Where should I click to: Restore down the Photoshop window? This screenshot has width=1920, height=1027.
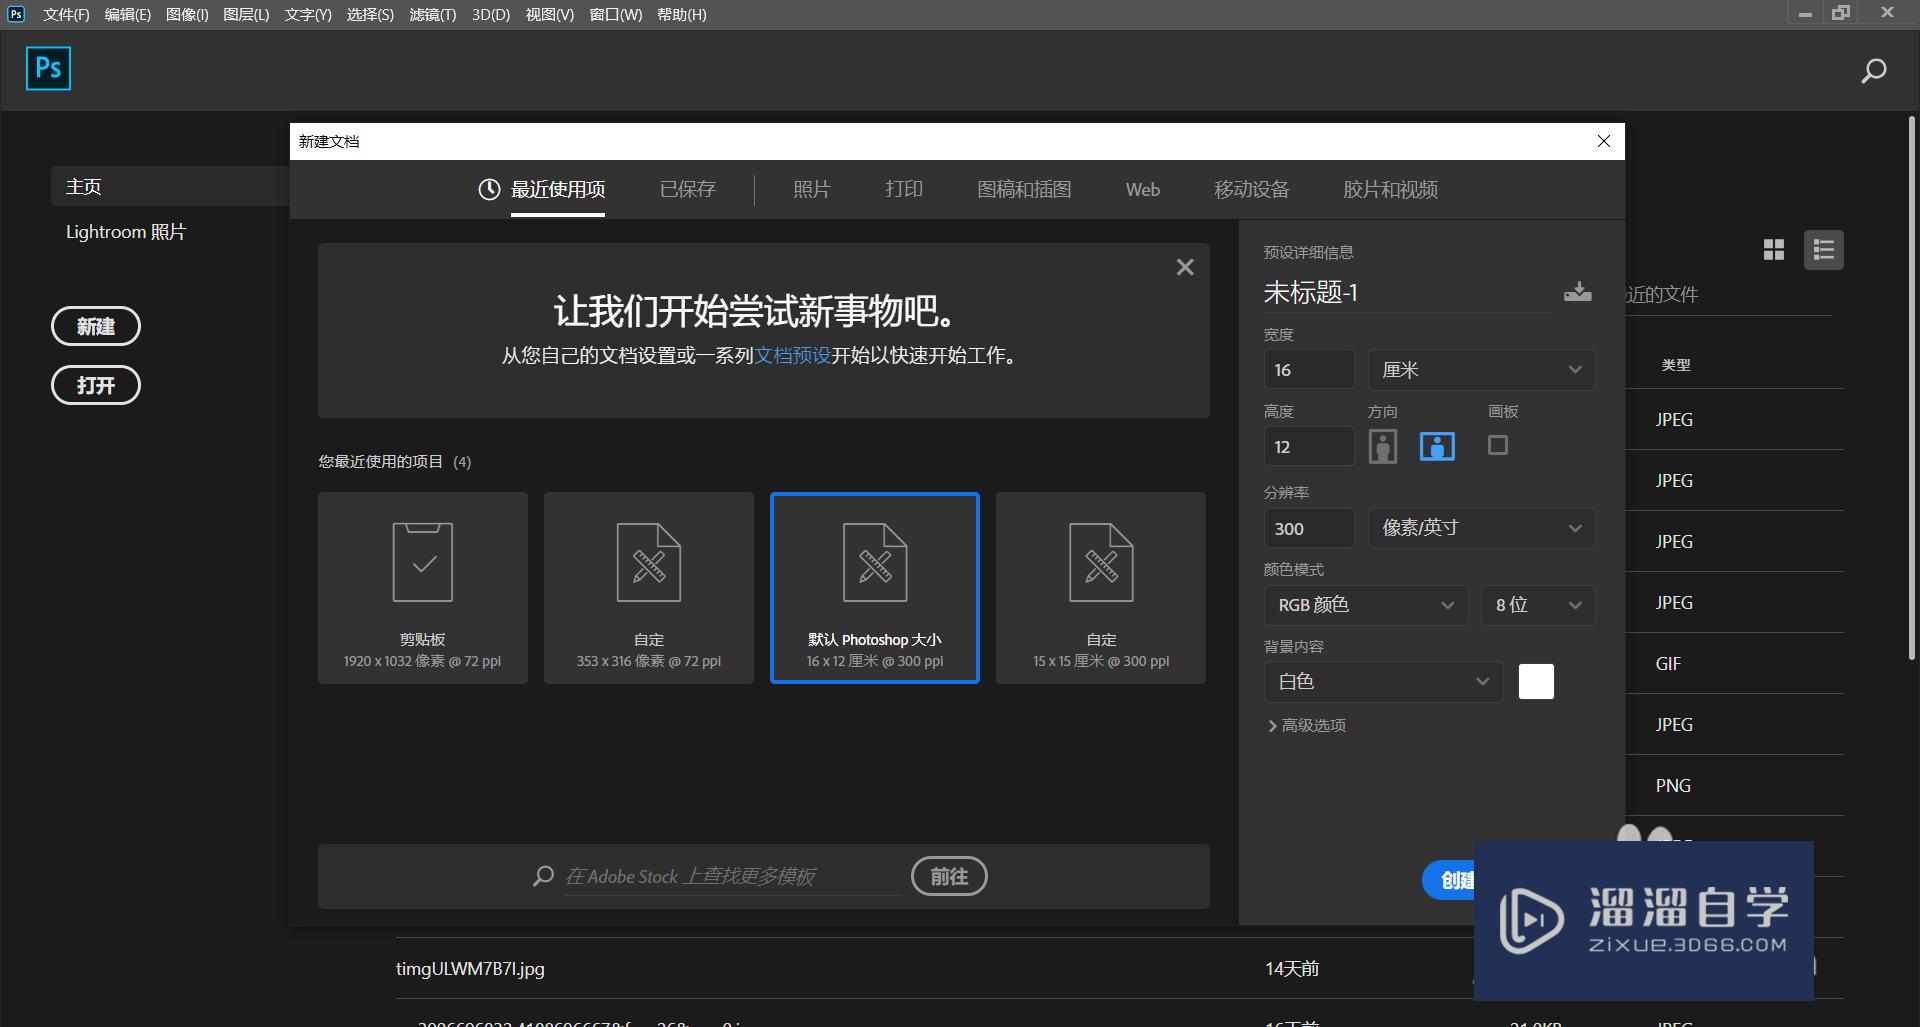click(1841, 13)
